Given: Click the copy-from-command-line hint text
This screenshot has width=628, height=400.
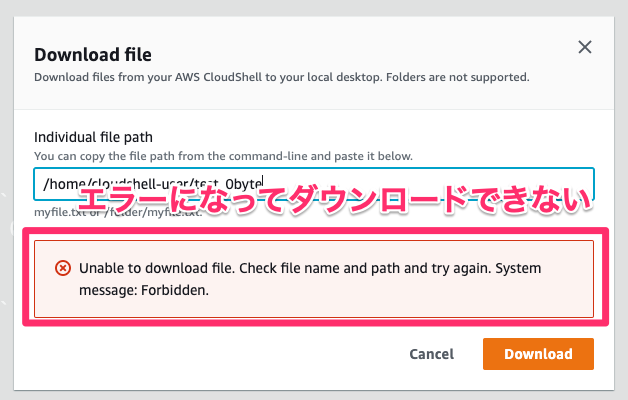Looking at the screenshot, I should click(223, 156).
